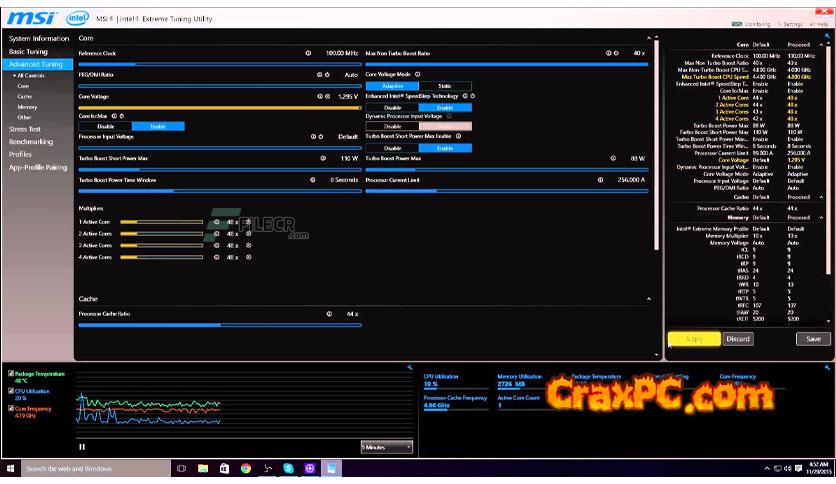Apply the proposed settings
Image resolution: width=836 pixels, height=484 pixels.
point(694,339)
